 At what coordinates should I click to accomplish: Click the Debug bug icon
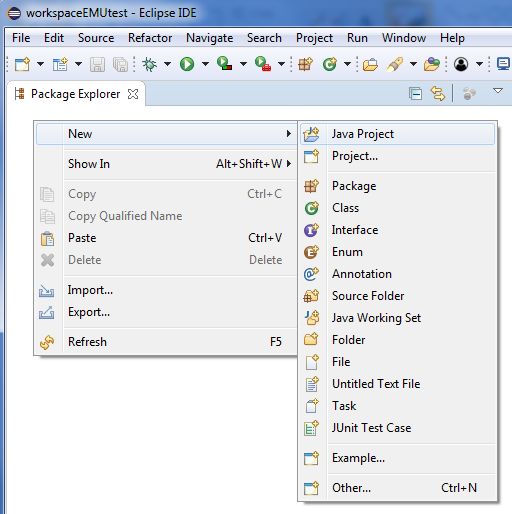(x=149, y=64)
